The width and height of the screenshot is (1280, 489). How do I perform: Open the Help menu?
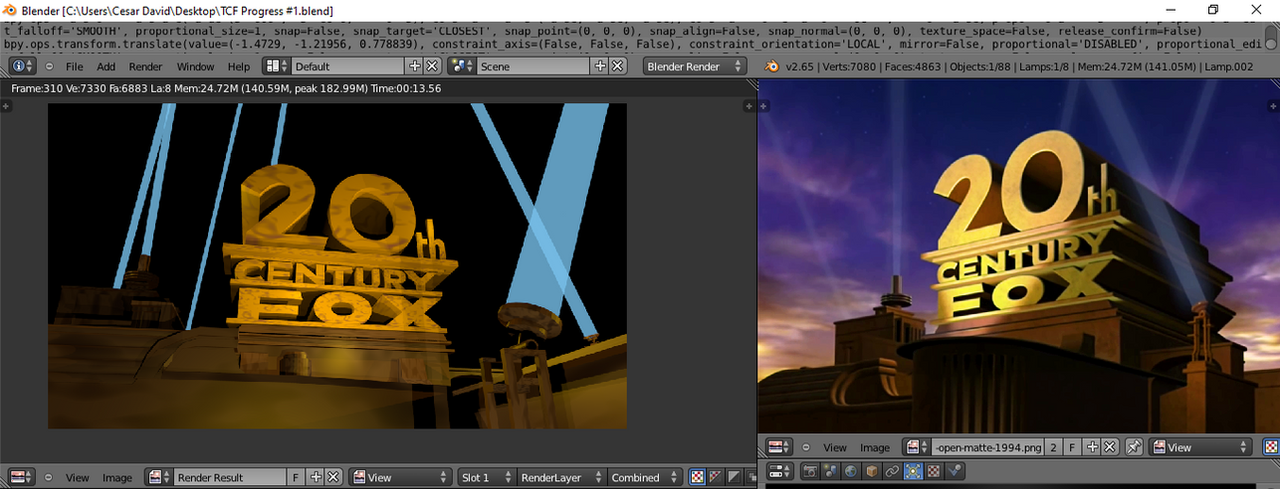[x=239, y=66]
